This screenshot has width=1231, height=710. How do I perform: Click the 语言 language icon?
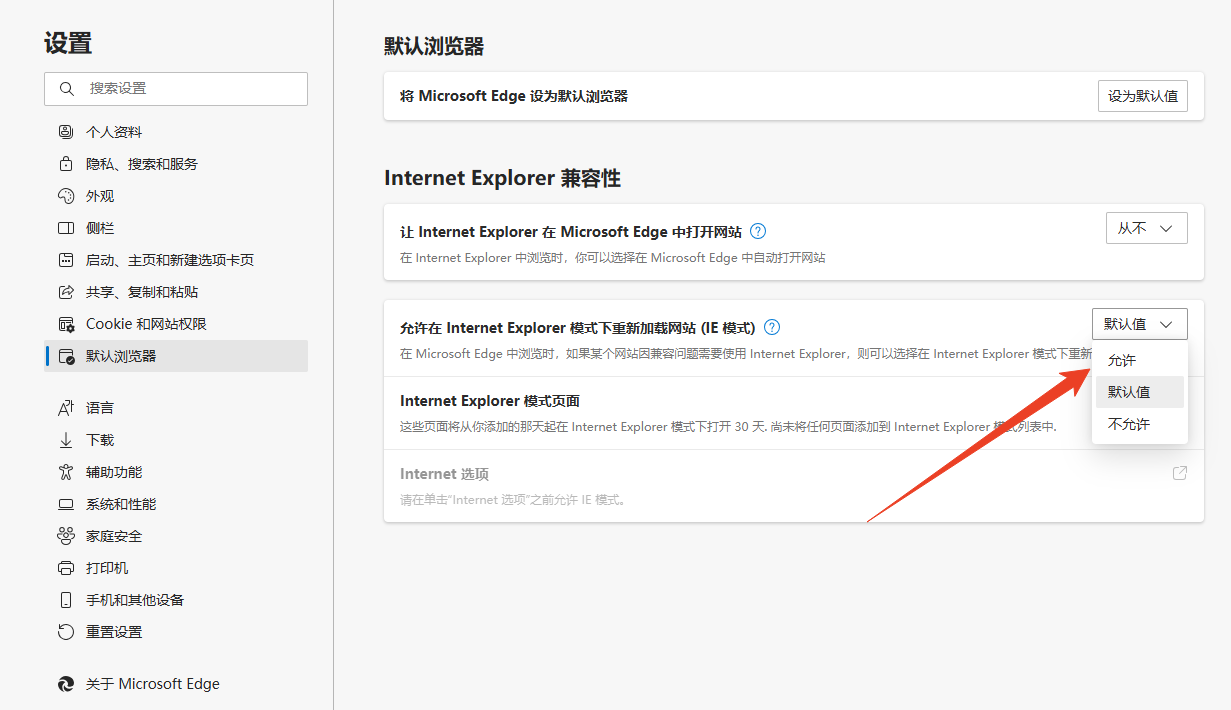click(x=66, y=408)
